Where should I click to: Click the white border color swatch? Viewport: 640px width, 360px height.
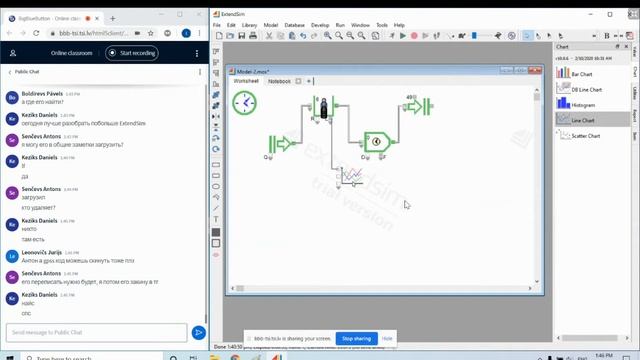tap(216, 243)
